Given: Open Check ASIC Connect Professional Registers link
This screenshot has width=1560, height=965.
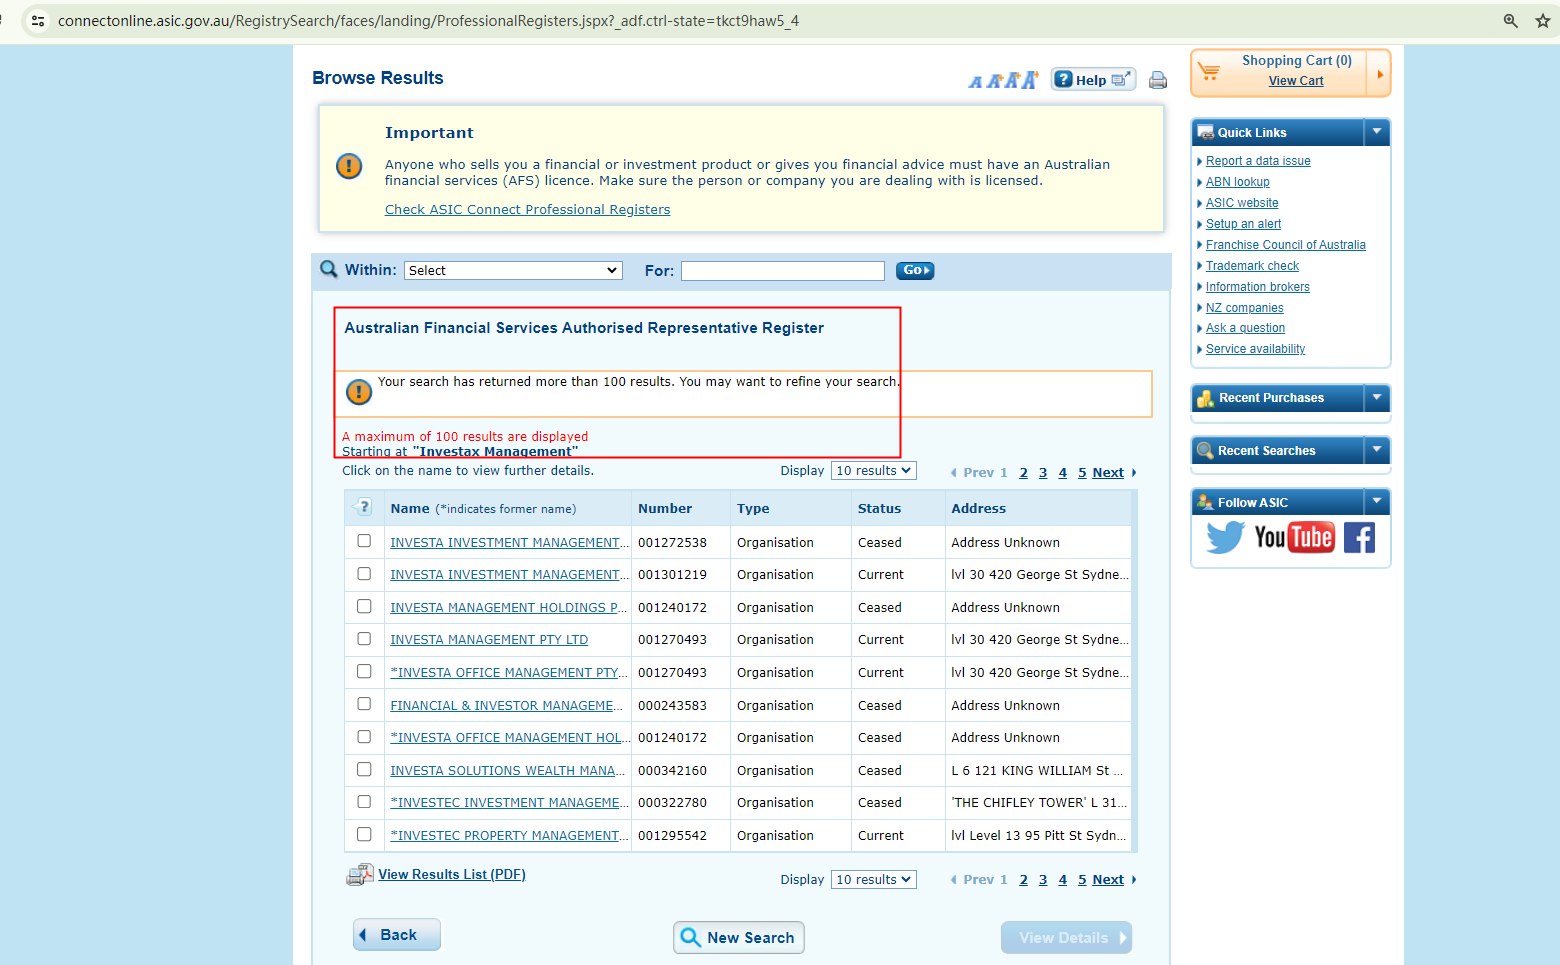Looking at the screenshot, I should click(x=528, y=210).
